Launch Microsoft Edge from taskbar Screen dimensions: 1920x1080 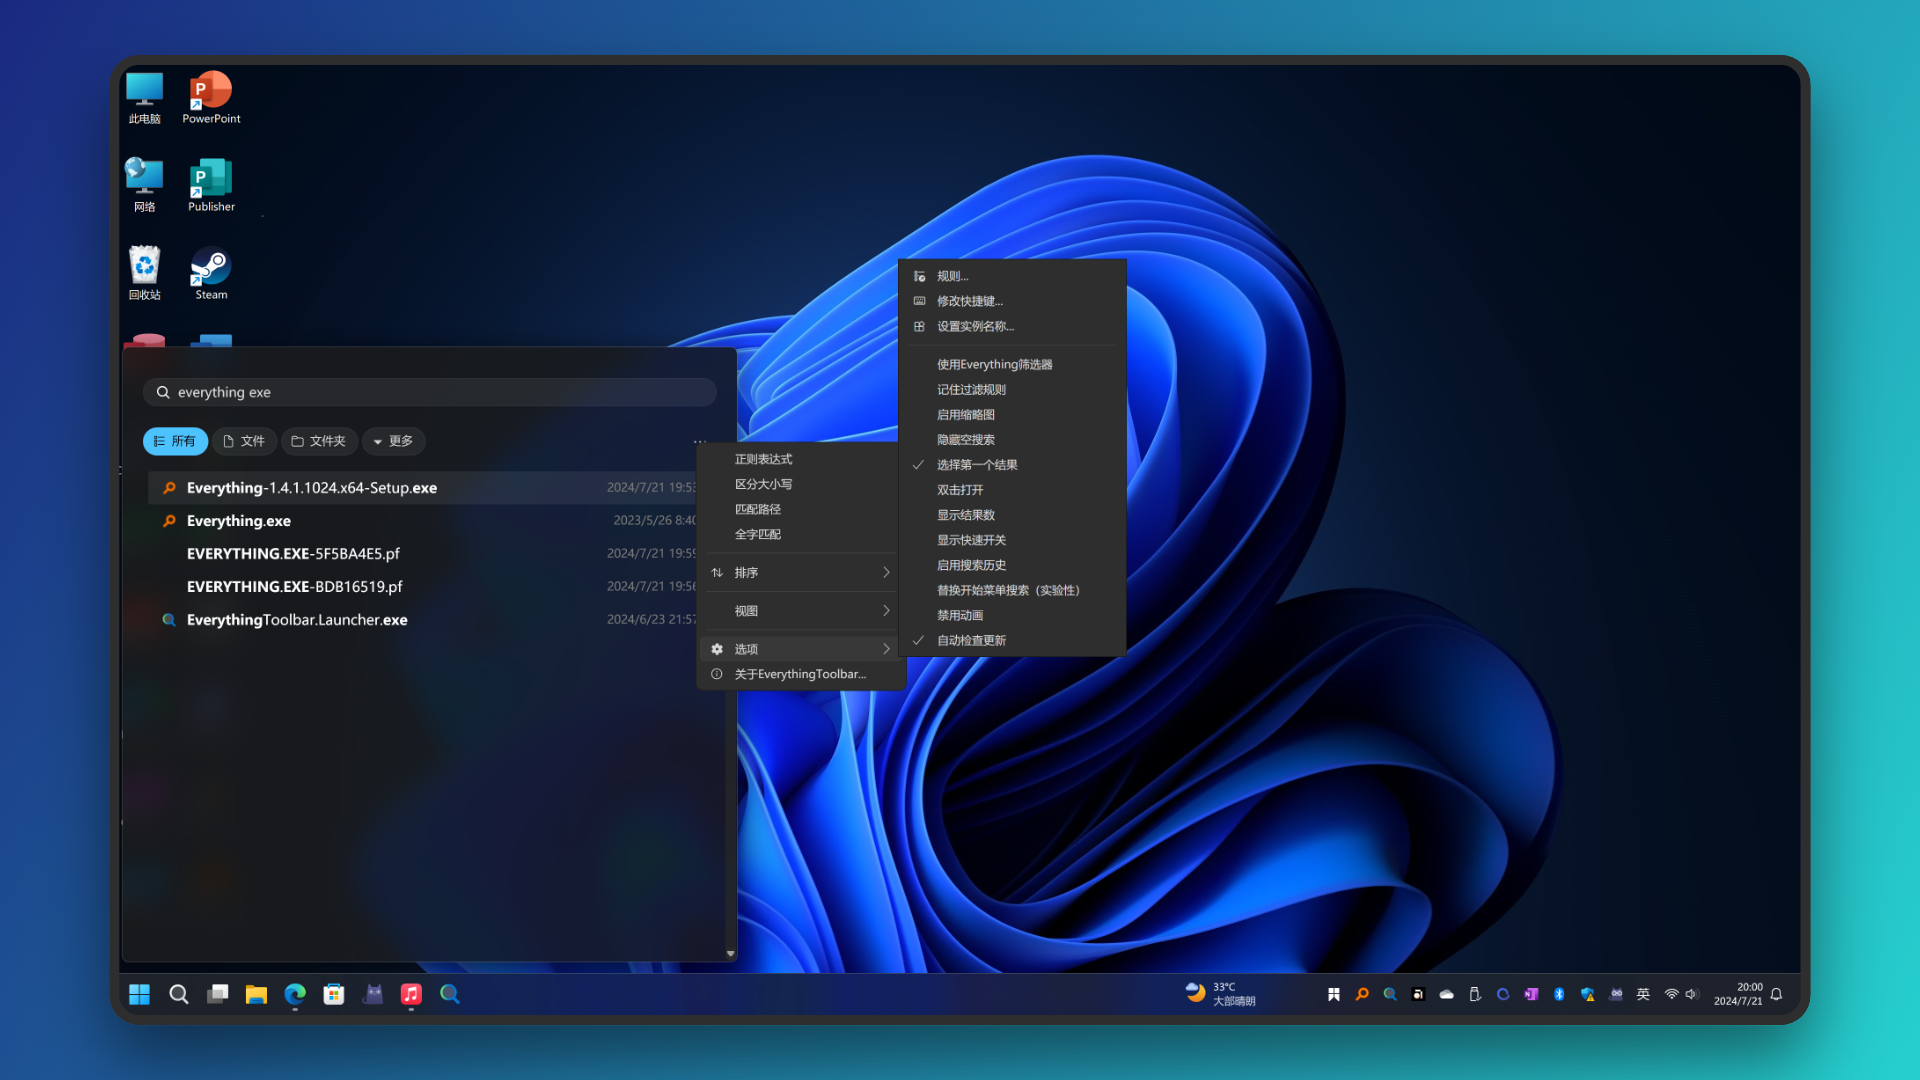pos(295,994)
